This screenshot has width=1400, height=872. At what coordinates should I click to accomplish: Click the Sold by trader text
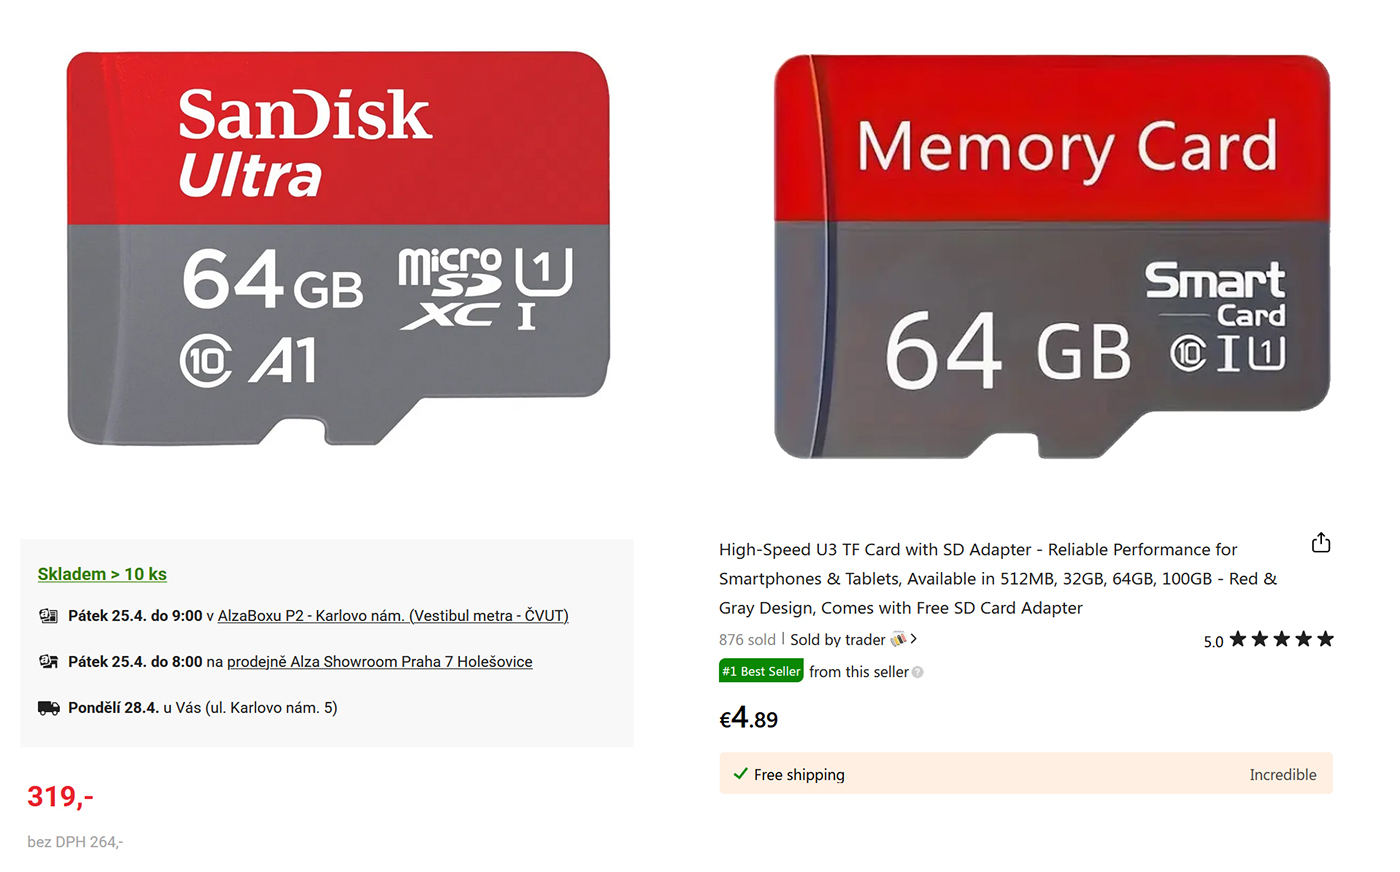(838, 640)
